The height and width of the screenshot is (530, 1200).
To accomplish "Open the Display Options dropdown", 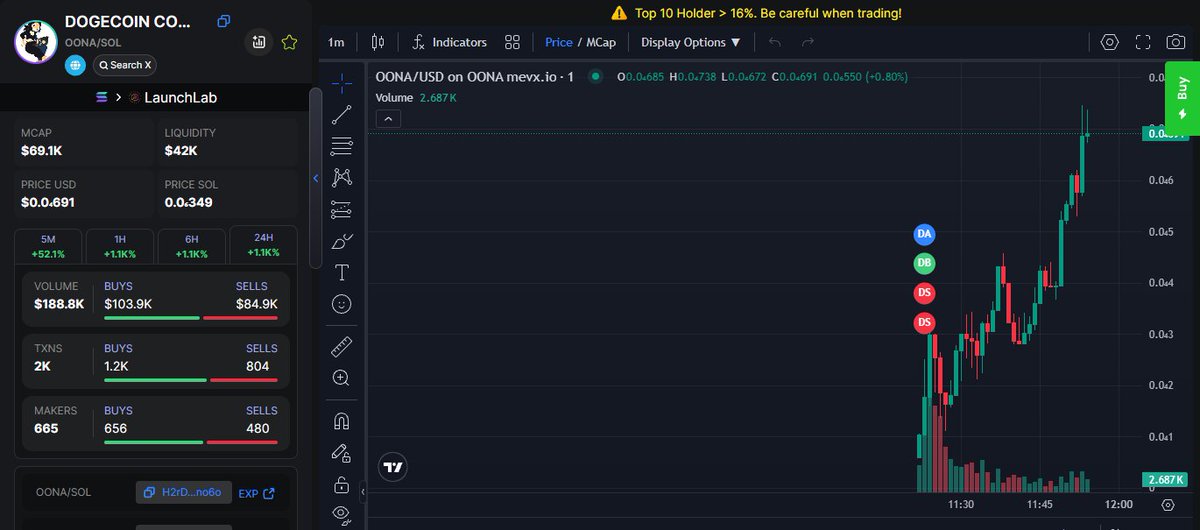I will click(x=691, y=42).
